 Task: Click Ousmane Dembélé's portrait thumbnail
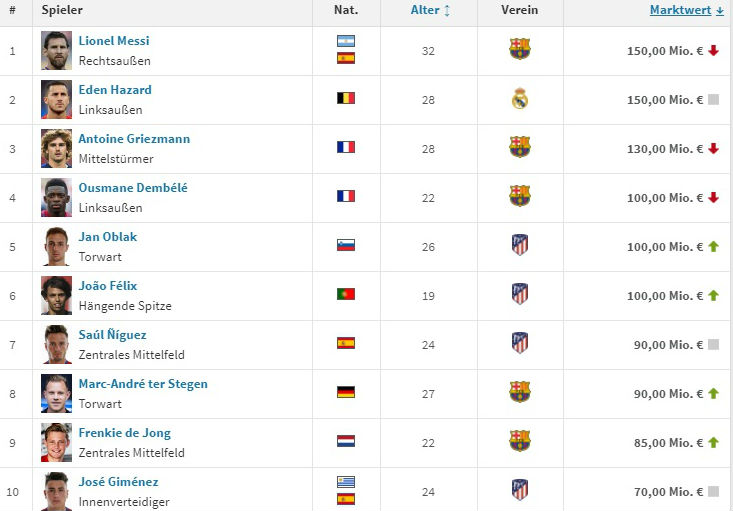coord(56,197)
